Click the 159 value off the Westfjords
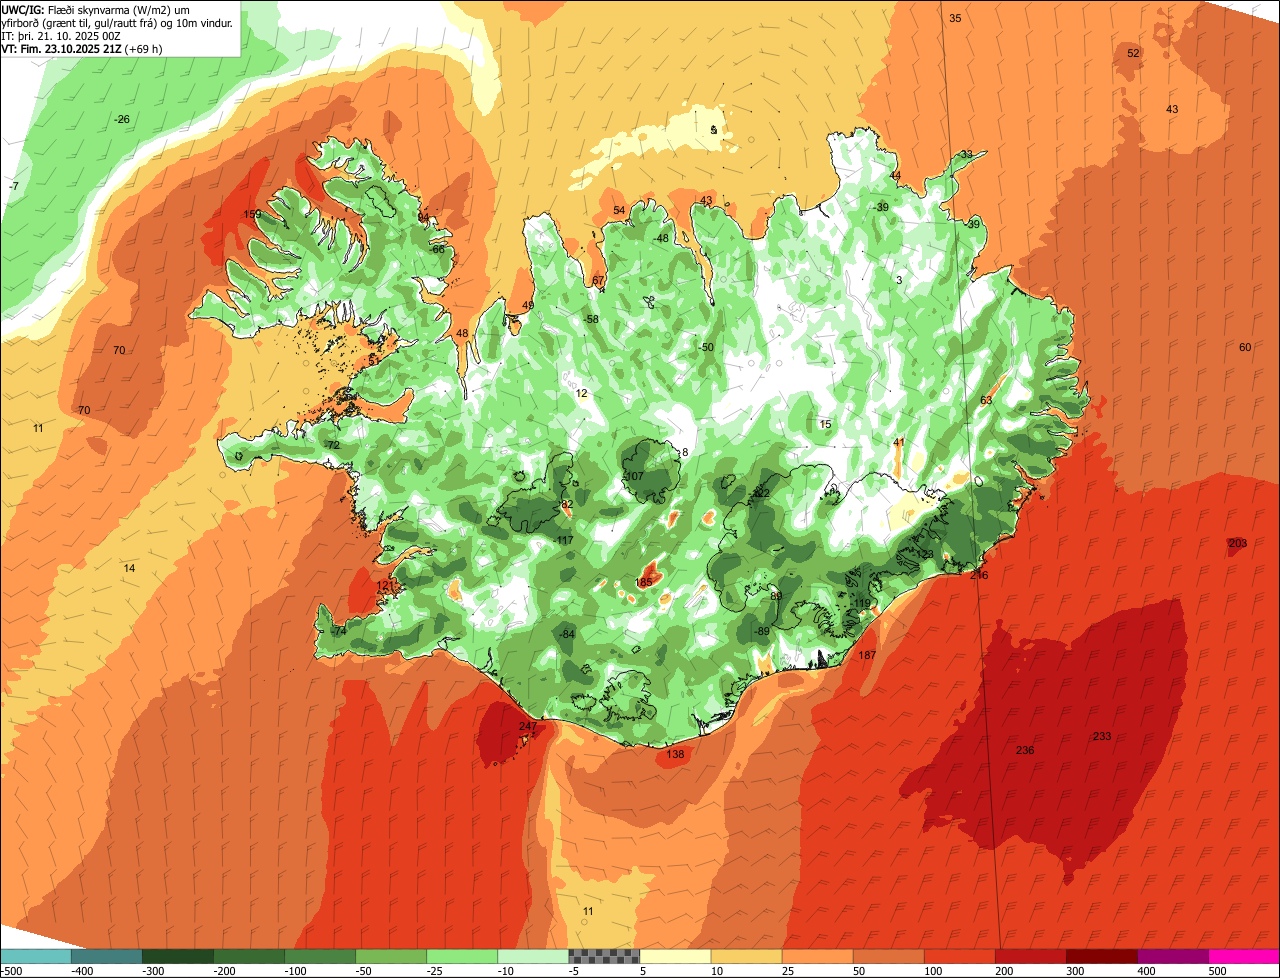 coord(252,214)
